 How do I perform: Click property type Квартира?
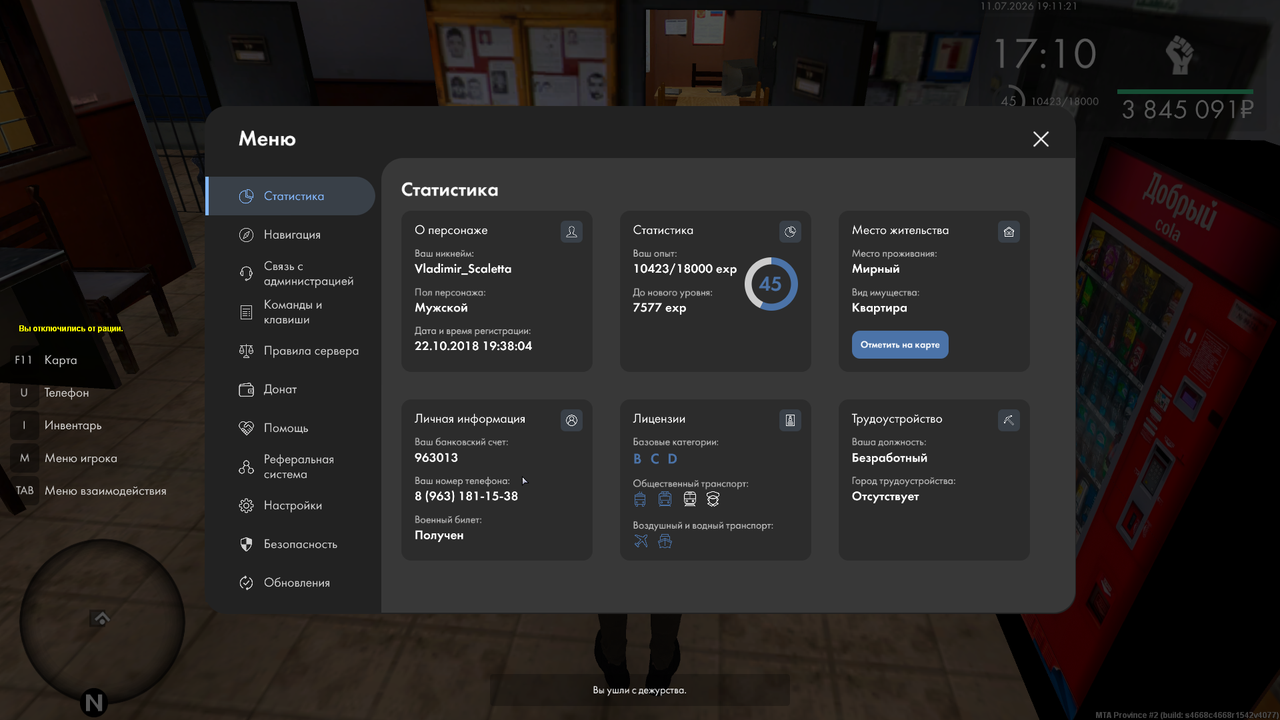[880, 308]
